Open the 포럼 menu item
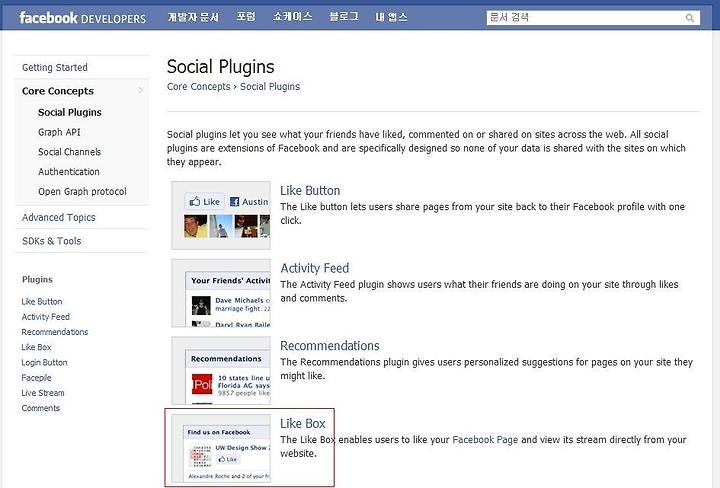The height and width of the screenshot is (488, 720). tap(246, 17)
